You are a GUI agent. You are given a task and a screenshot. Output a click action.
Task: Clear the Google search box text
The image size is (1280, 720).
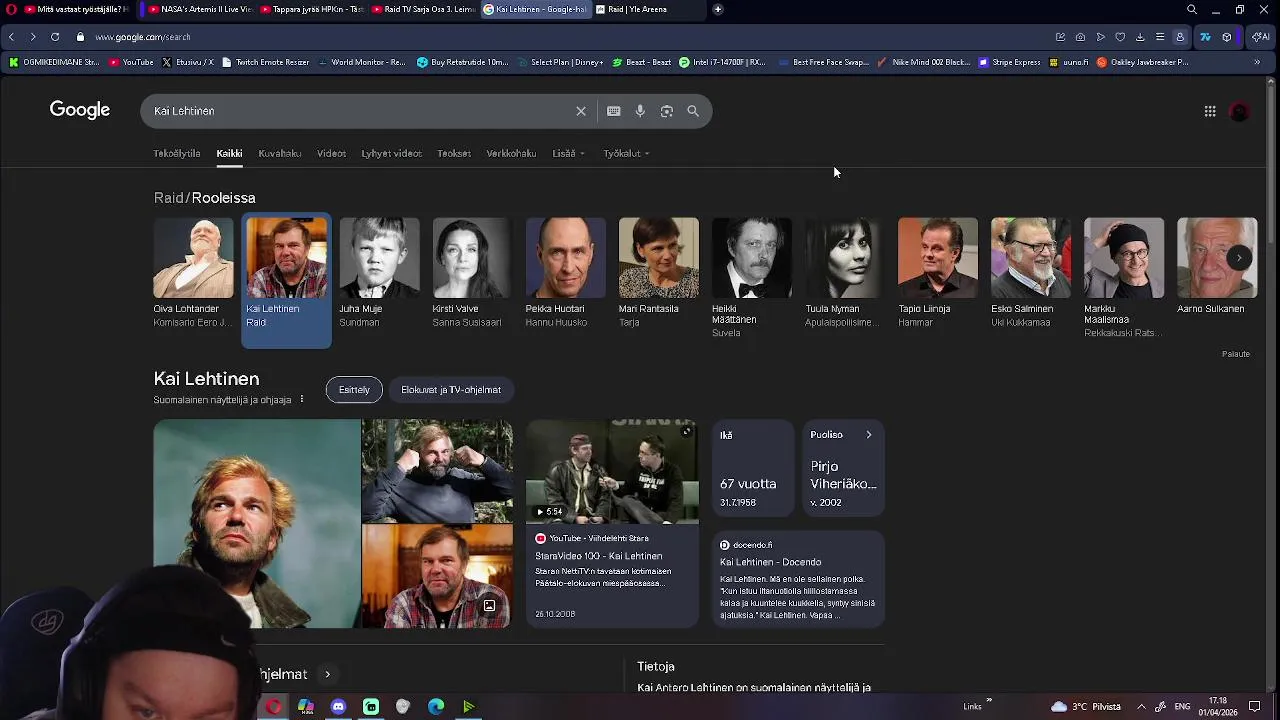[x=581, y=111]
